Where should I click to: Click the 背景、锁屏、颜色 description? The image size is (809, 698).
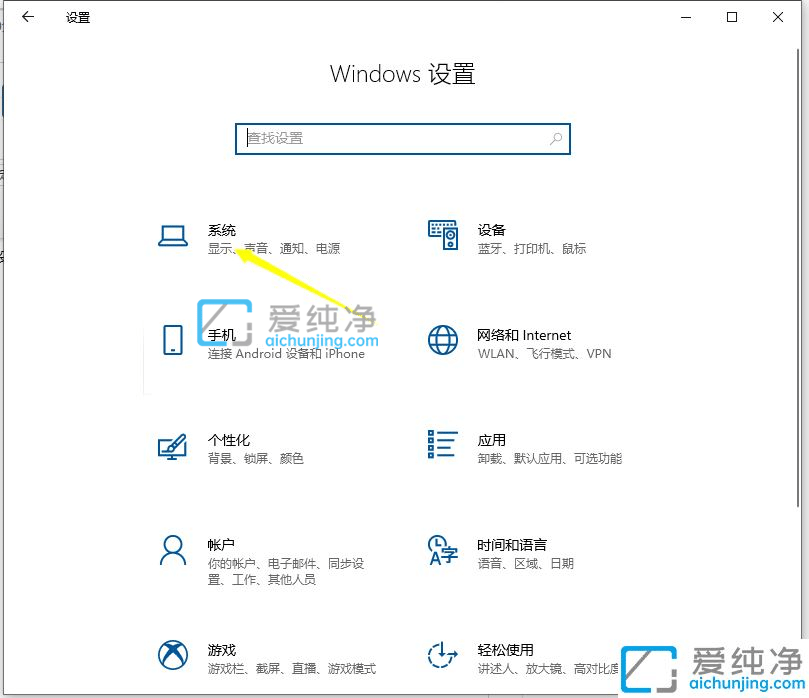(x=256, y=459)
